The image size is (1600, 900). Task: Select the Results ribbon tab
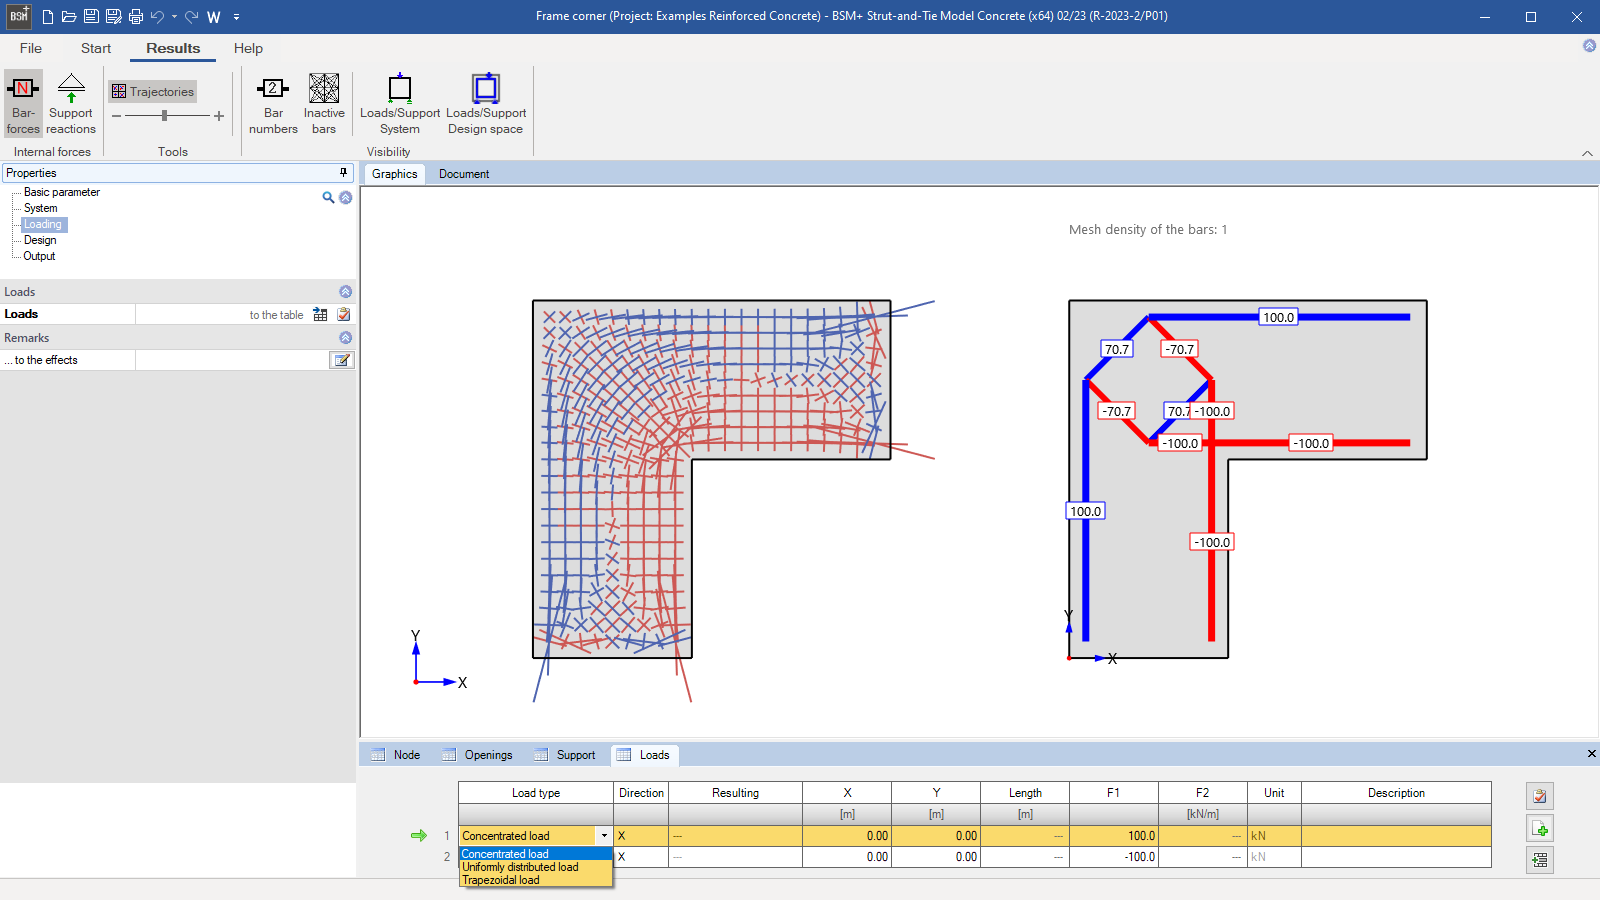pyautogui.click(x=173, y=48)
